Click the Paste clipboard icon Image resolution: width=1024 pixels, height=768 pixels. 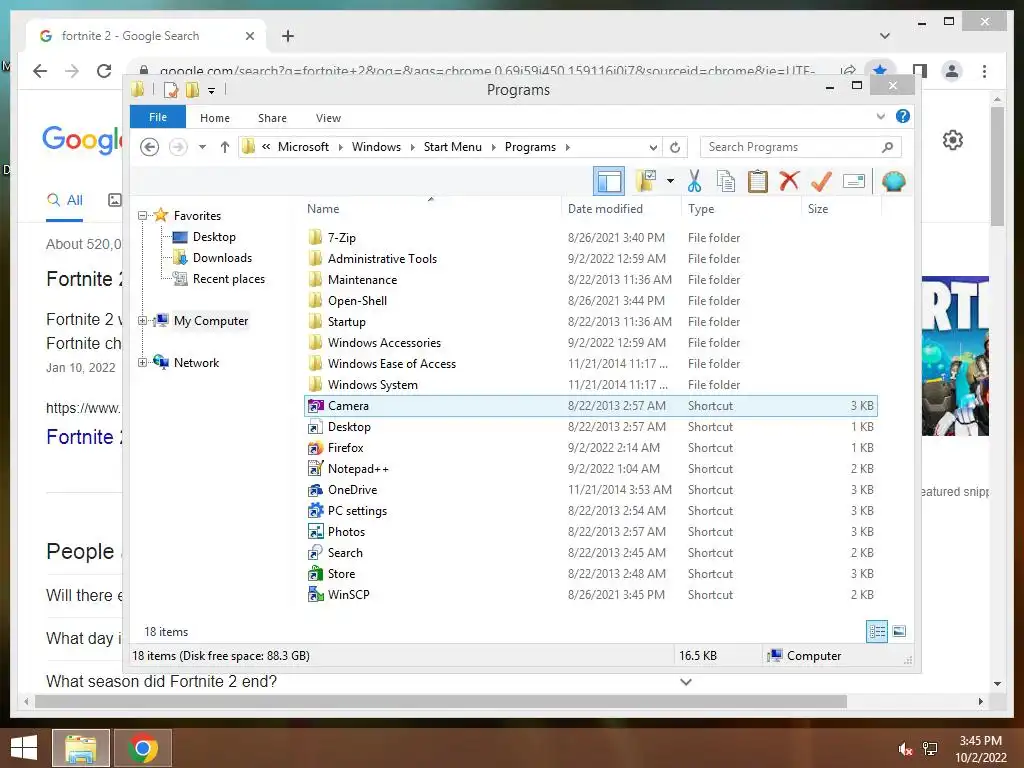758,181
